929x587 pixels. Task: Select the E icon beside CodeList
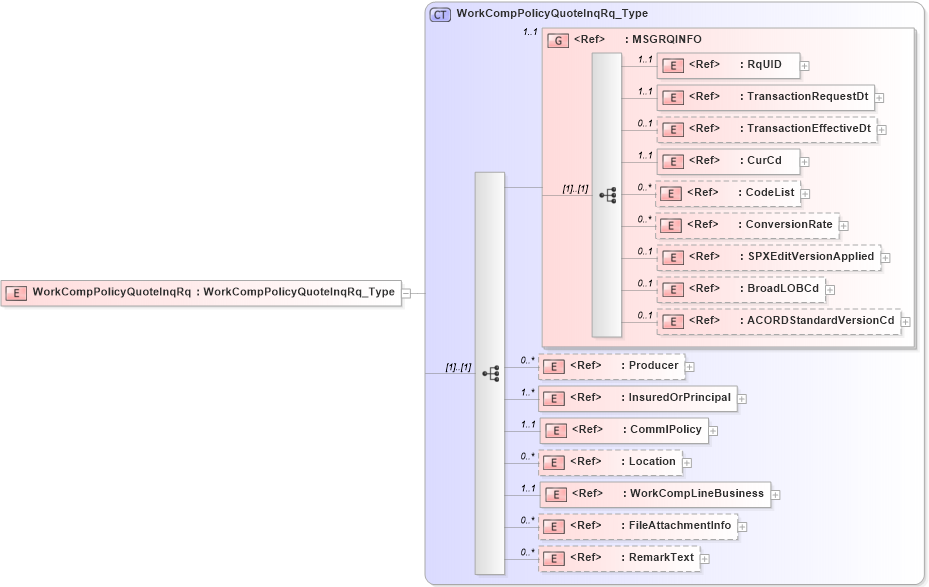click(672, 193)
